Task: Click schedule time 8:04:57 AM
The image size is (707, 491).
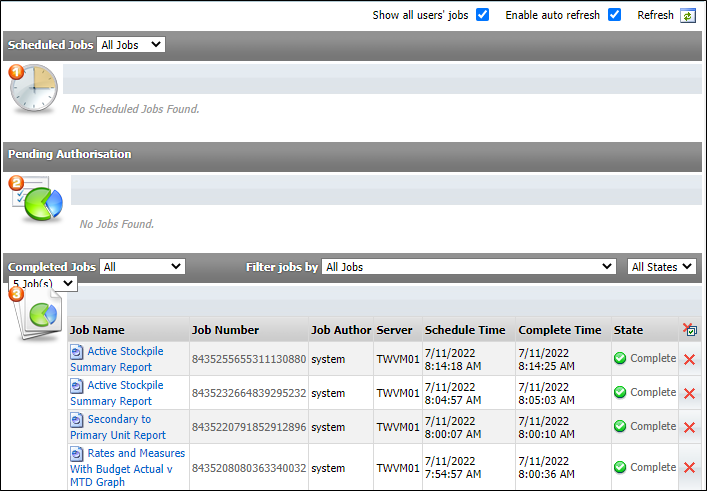Action: 453,400
